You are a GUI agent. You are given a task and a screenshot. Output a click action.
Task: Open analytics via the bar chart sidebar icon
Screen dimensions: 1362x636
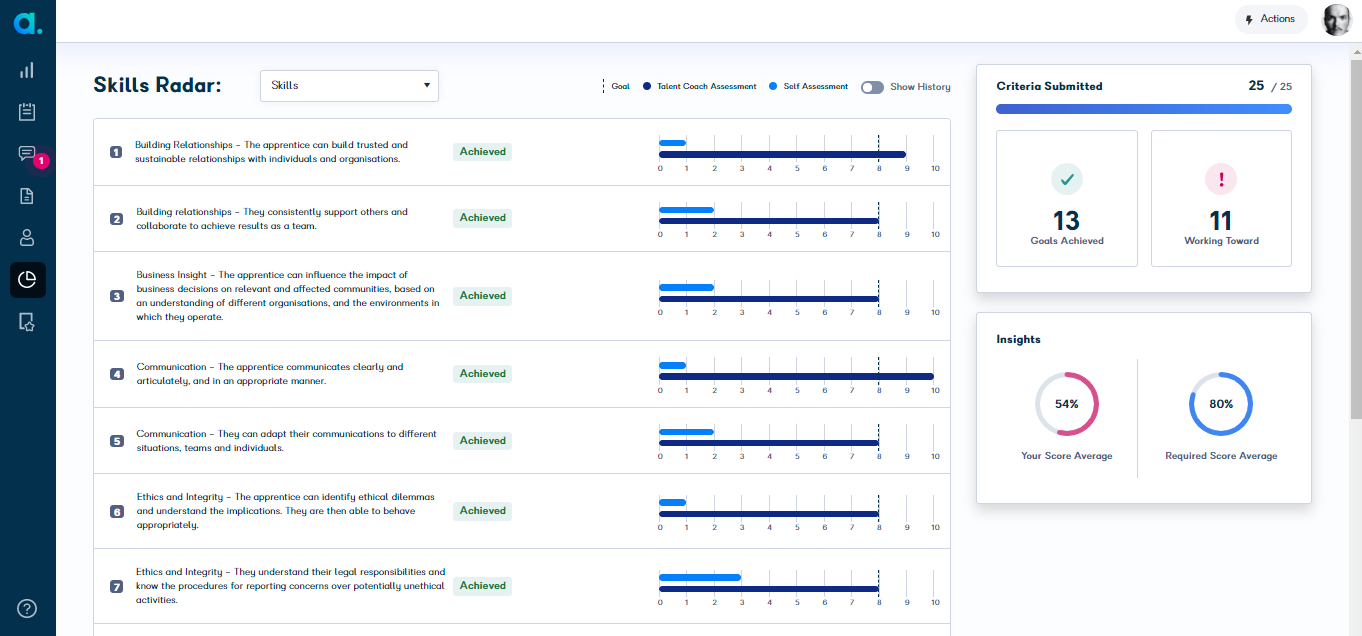coord(26,70)
